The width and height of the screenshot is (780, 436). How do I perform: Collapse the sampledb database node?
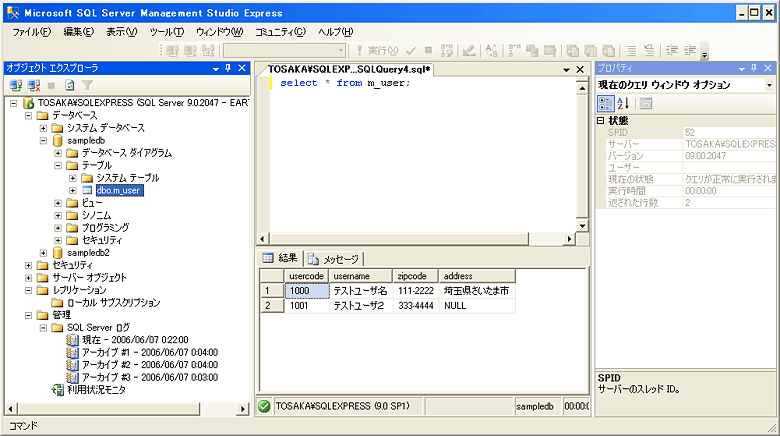43,140
